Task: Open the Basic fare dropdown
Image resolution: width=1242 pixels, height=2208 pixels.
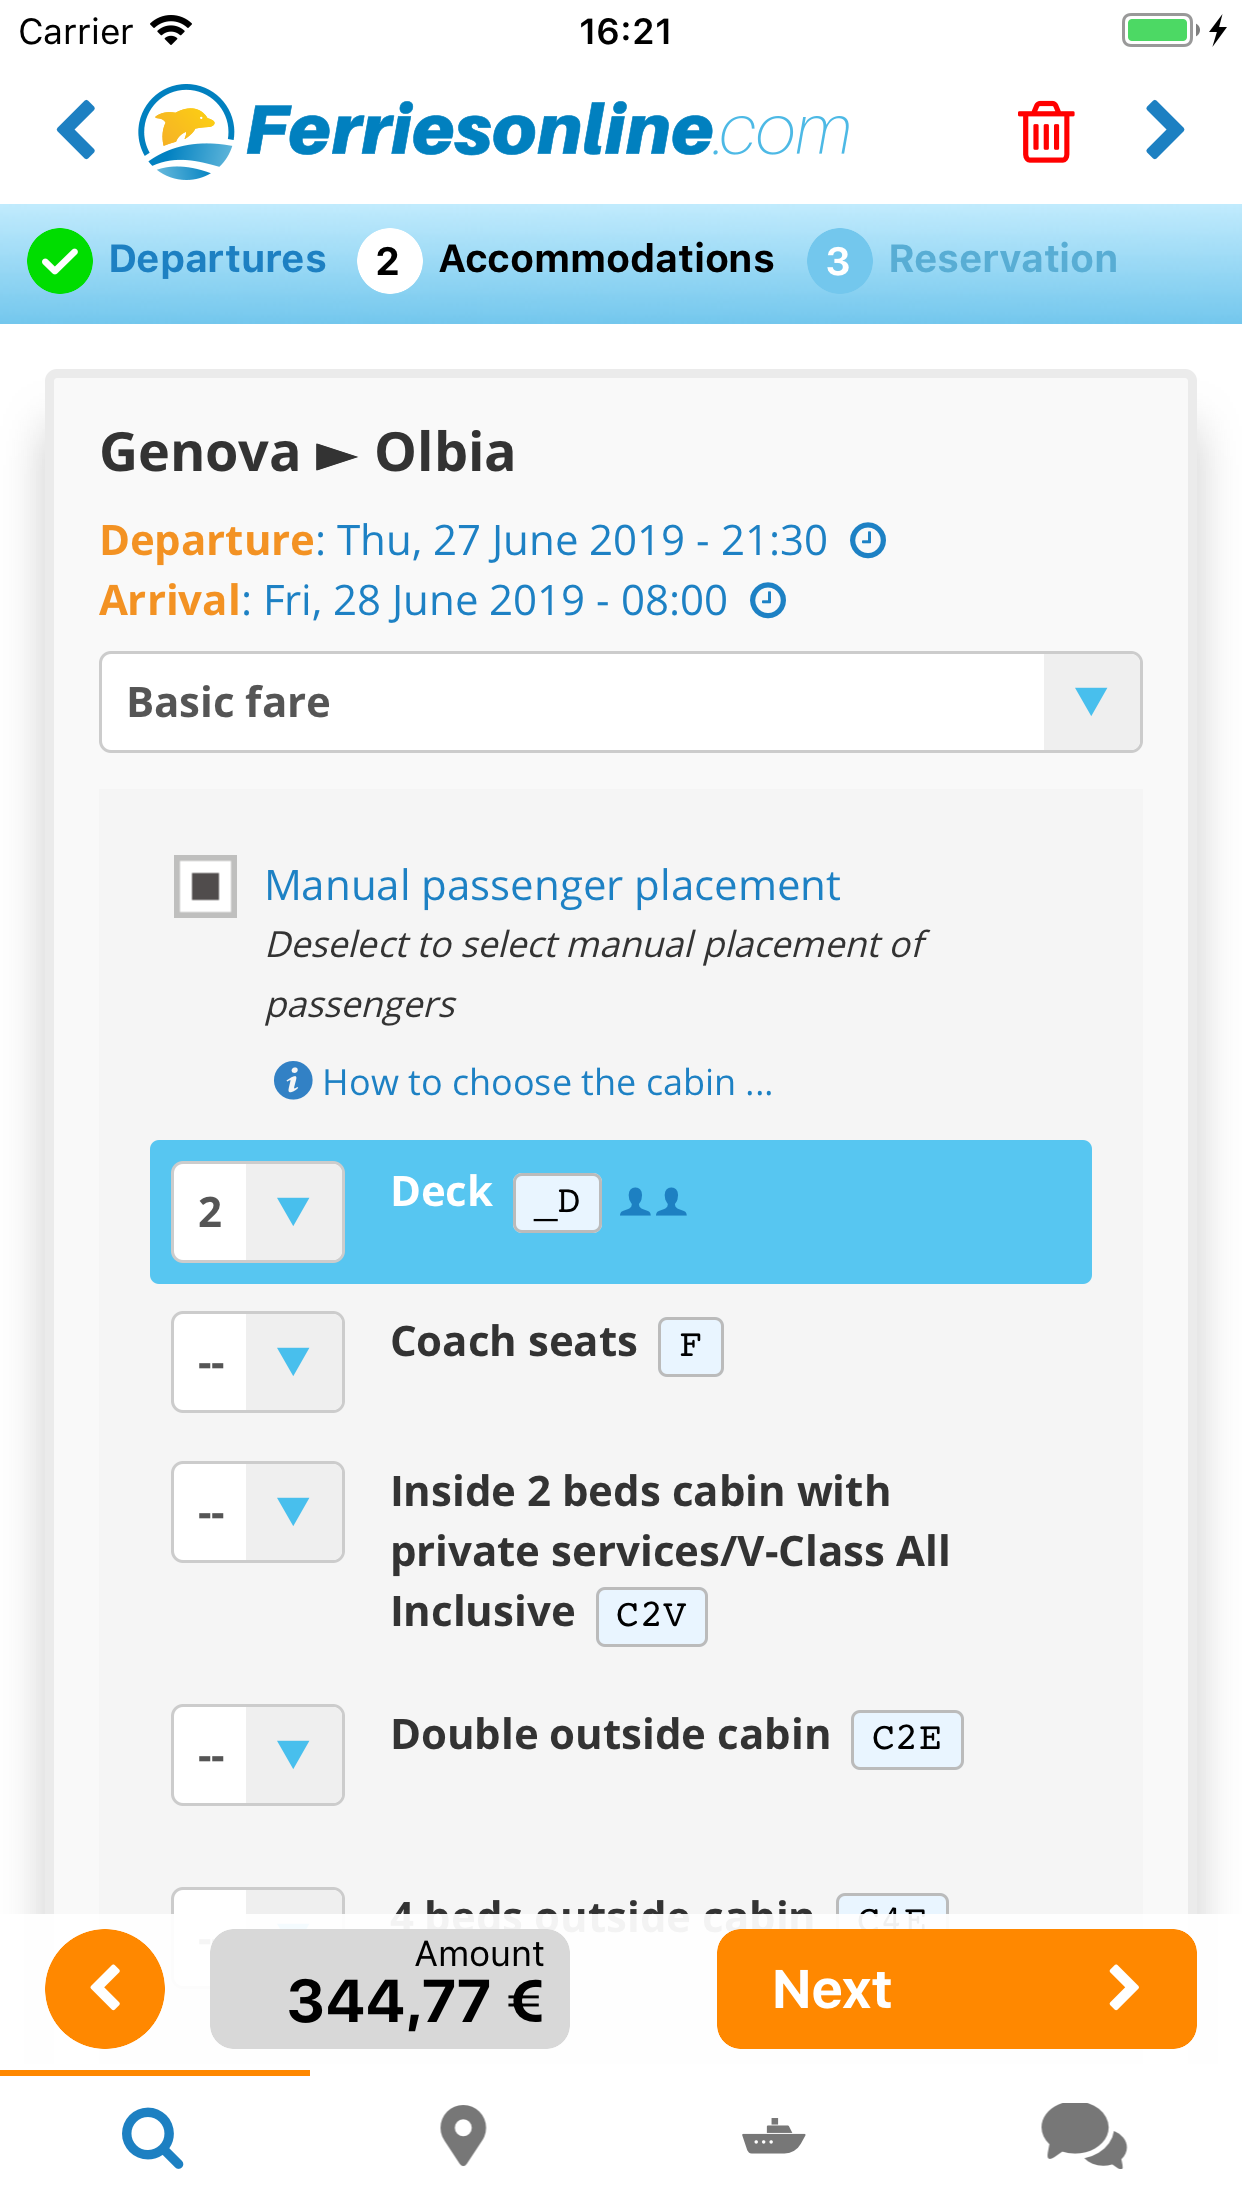Action: pyautogui.click(x=620, y=702)
